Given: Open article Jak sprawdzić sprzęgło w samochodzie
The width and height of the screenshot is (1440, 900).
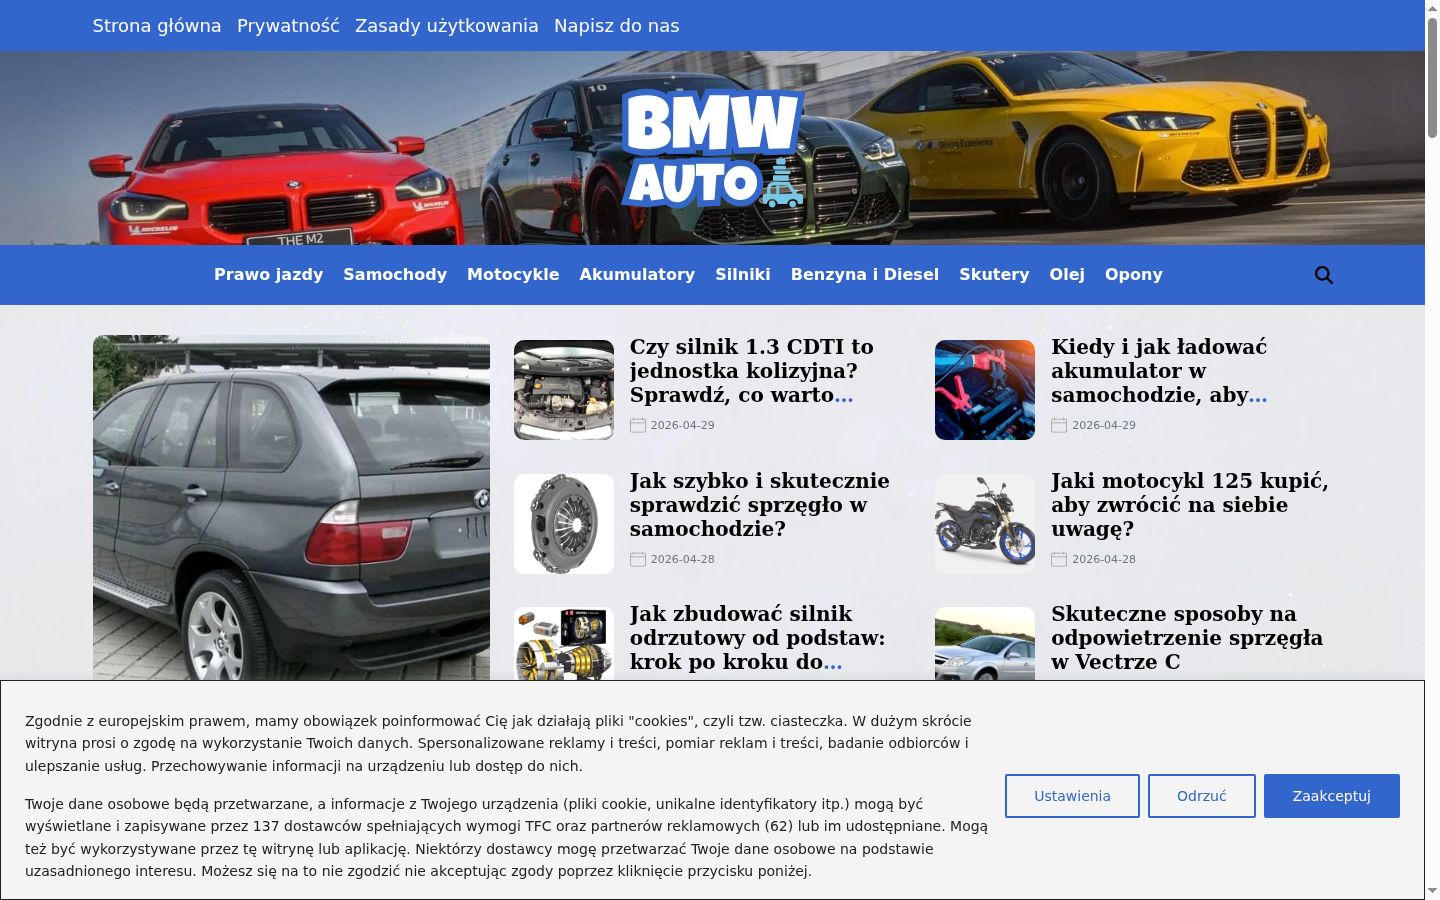Looking at the screenshot, I should click(760, 505).
